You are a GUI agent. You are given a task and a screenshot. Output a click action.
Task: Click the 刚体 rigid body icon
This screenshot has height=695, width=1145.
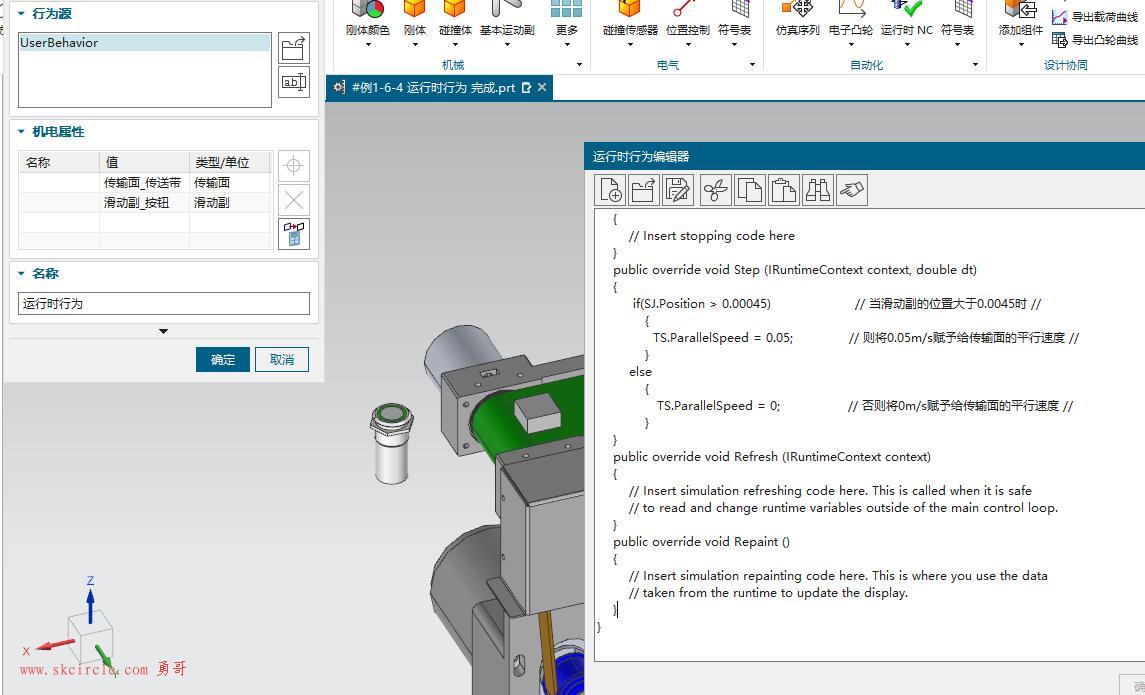pyautogui.click(x=415, y=9)
